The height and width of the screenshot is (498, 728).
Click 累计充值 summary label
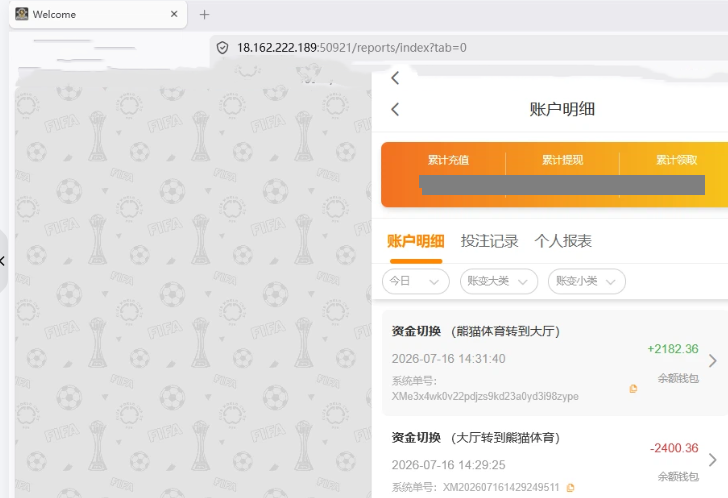[448, 160]
